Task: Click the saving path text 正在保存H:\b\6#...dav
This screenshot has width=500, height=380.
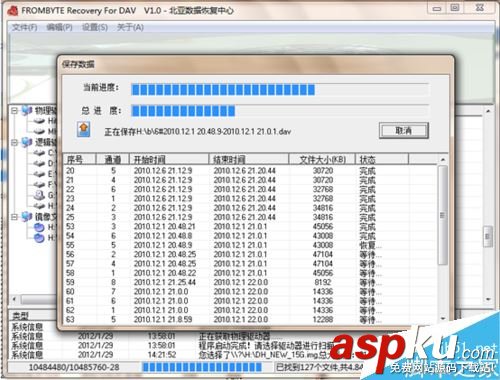Action: [197, 131]
